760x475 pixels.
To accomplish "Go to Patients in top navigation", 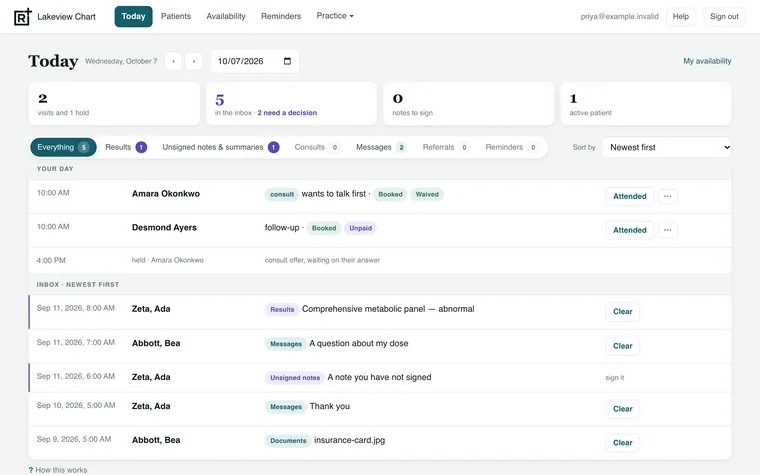I will (x=176, y=16).
